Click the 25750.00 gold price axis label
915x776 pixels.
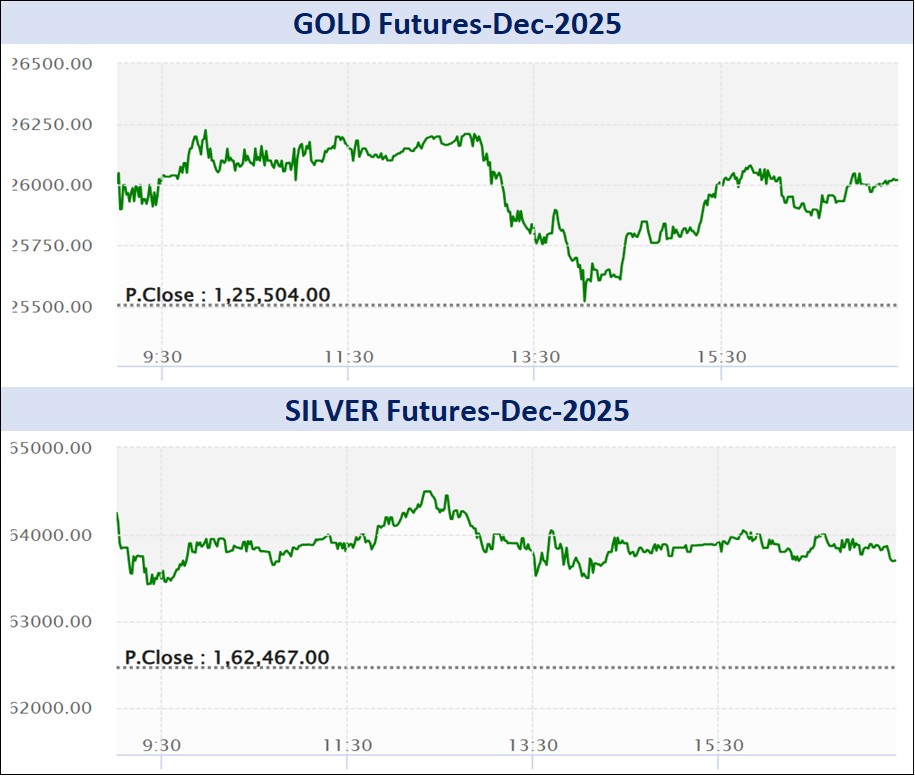pos(52,246)
